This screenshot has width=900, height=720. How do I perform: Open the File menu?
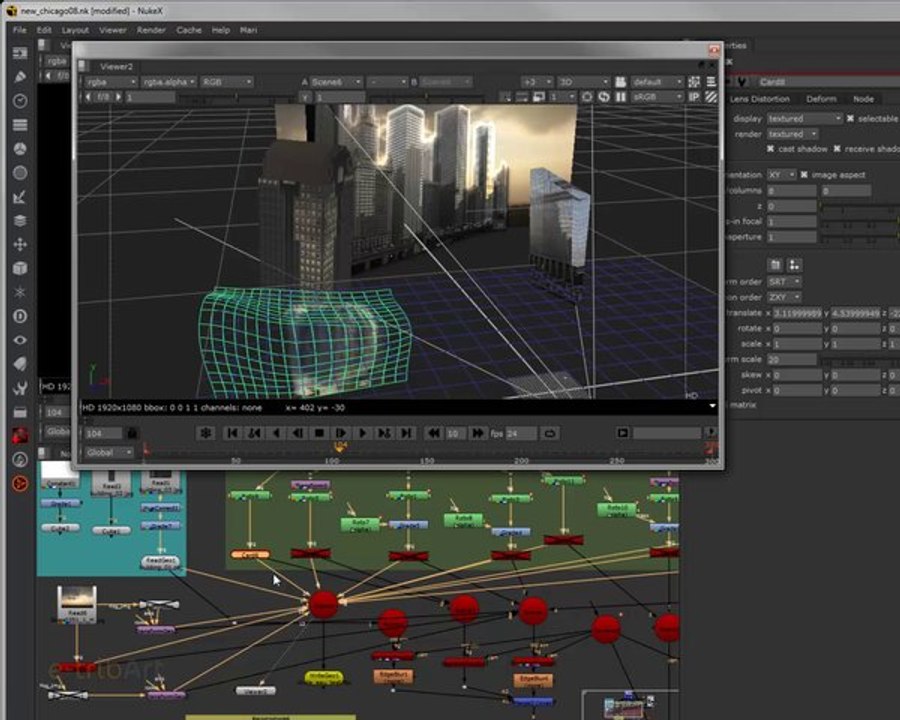(x=20, y=30)
